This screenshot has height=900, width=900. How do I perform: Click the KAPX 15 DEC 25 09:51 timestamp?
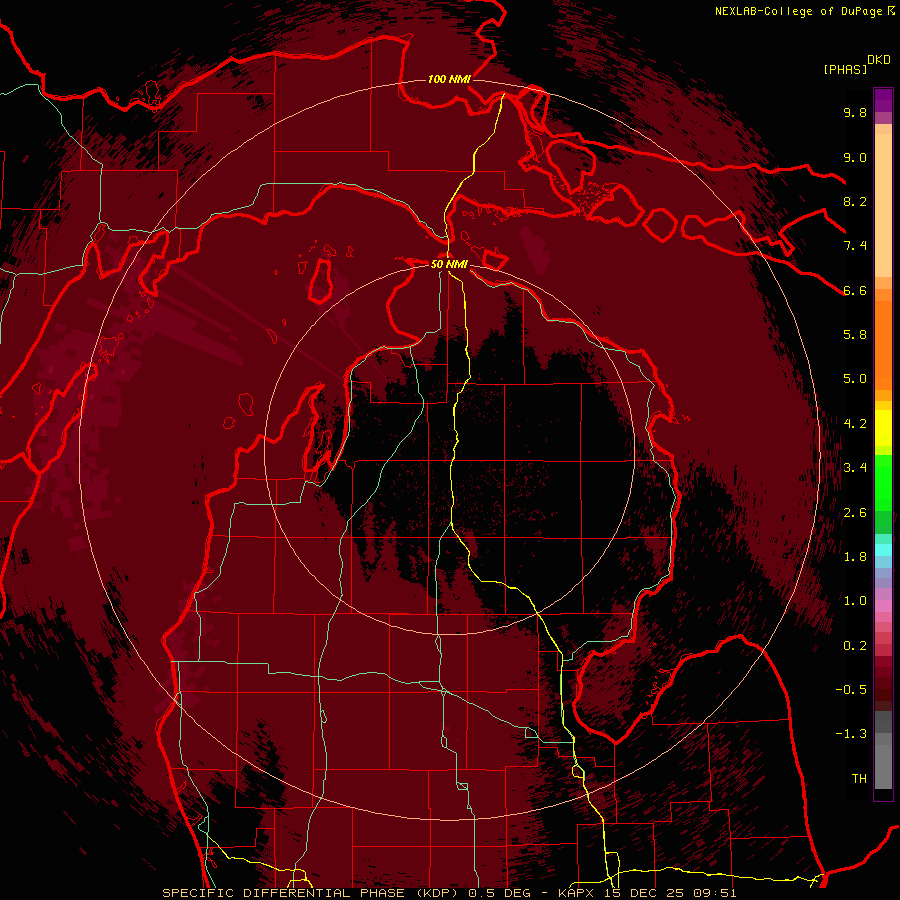(647, 893)
